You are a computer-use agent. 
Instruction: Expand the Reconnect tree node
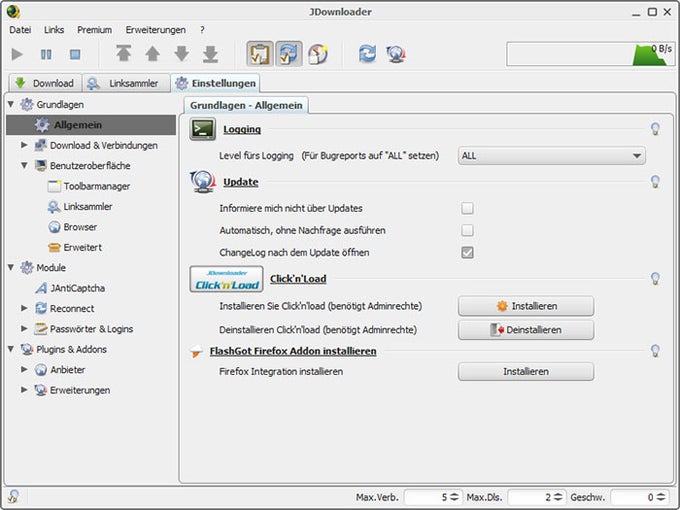coord(24,308)
